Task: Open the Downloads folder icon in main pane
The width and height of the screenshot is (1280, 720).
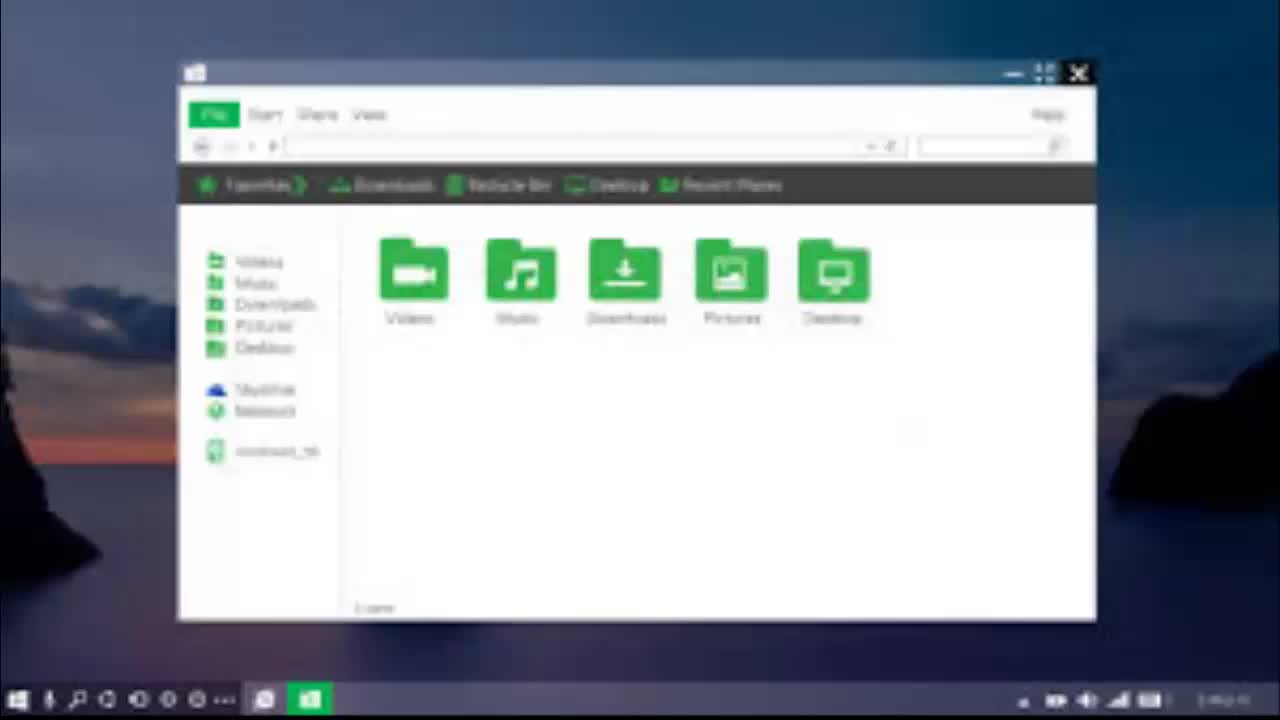Action: coord(625,272)
